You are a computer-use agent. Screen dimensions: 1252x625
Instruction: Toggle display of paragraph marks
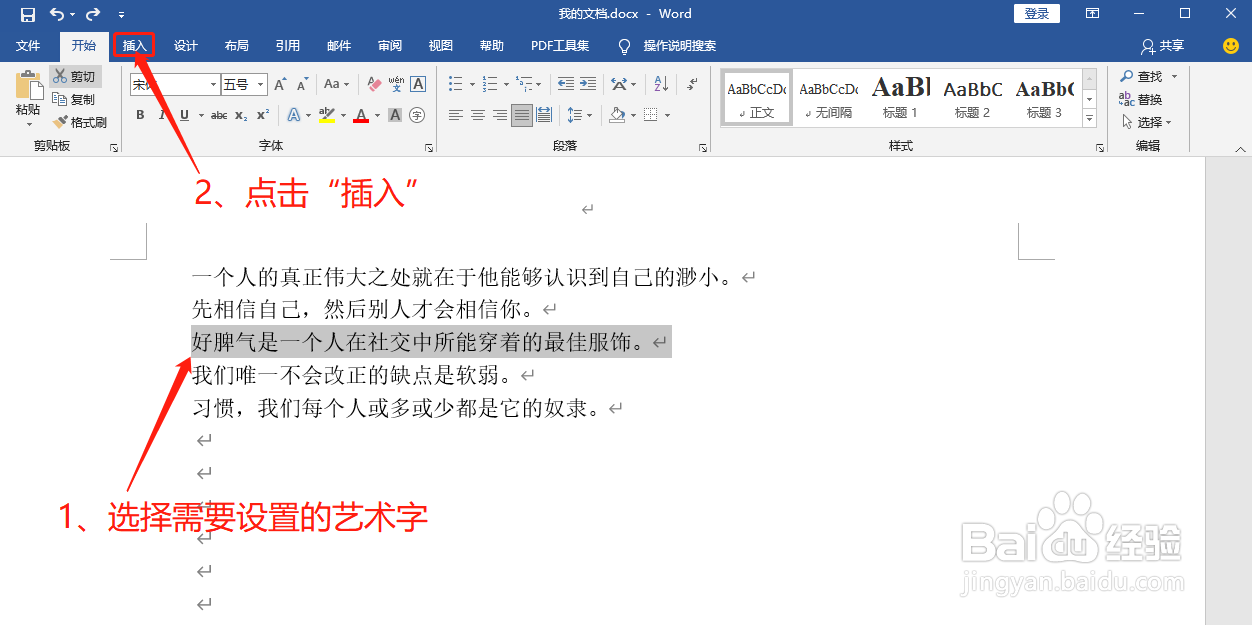coord(692,84)
